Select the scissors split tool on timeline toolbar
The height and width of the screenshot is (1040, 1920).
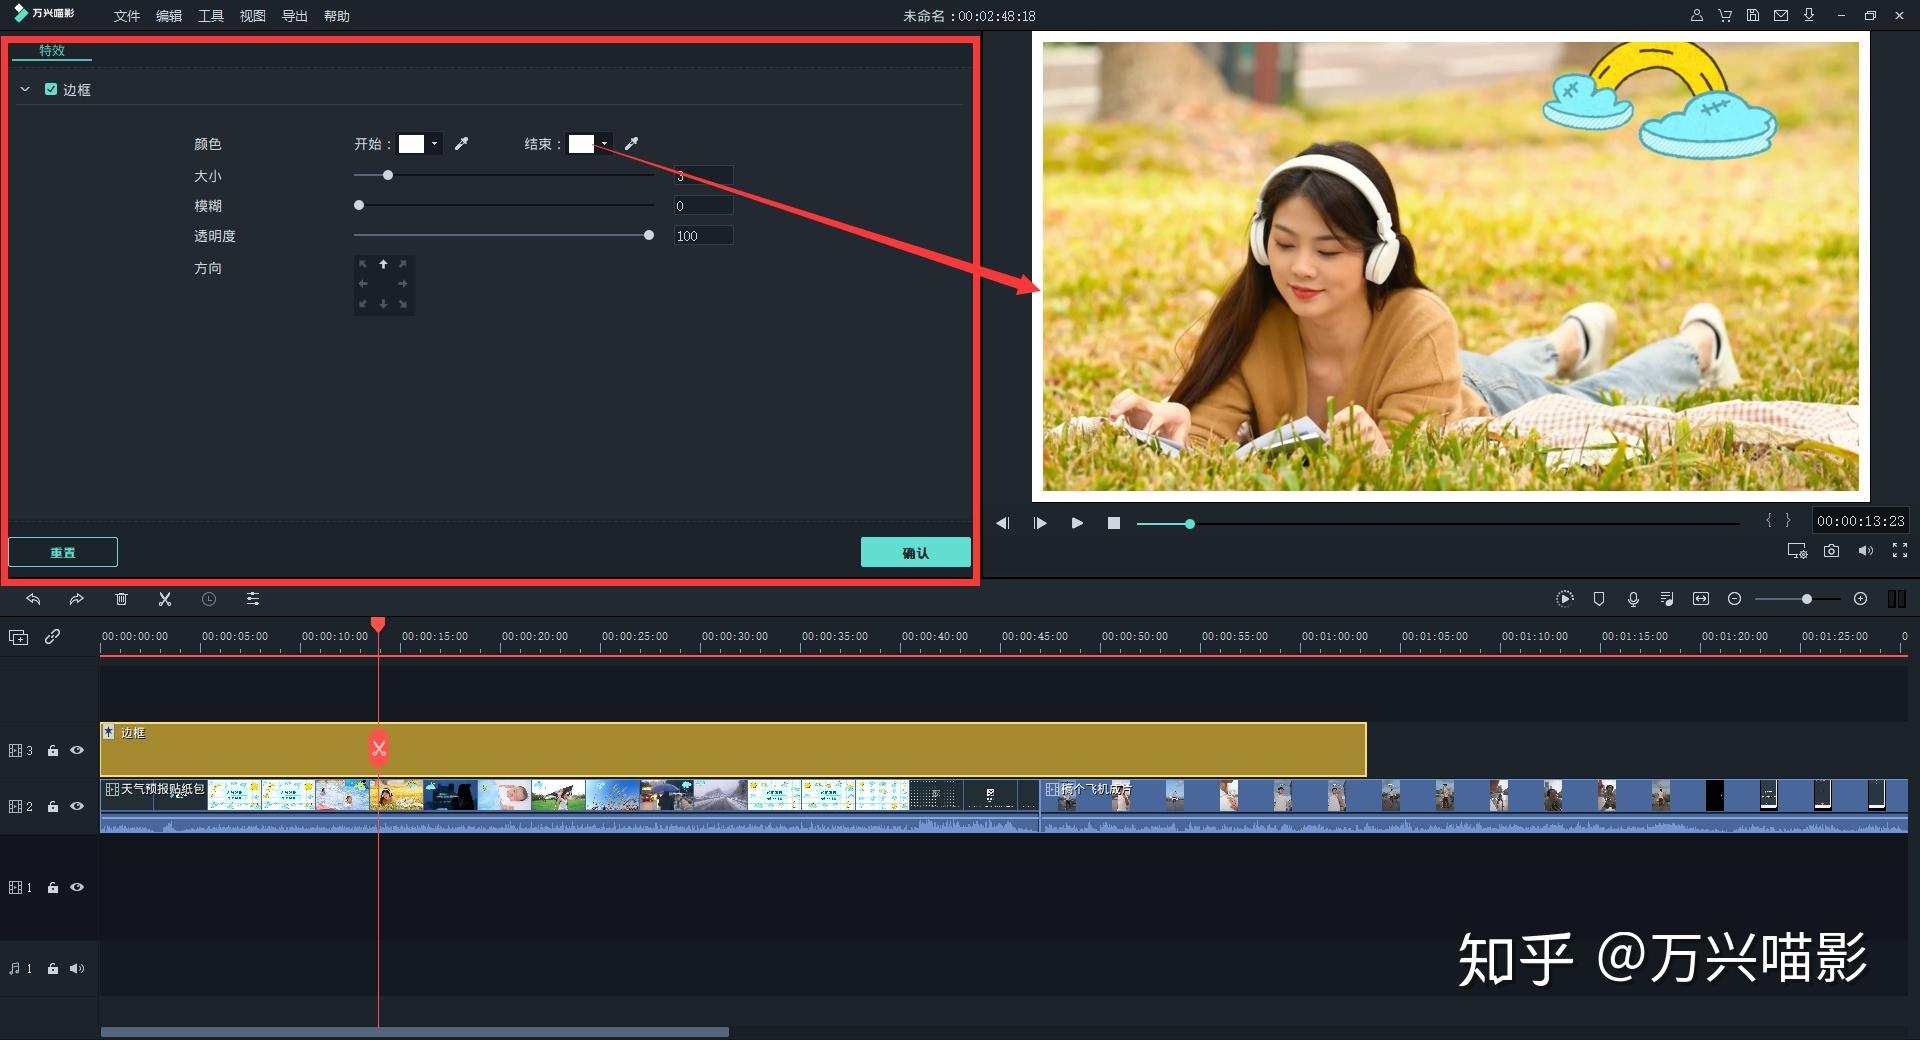point(165,599)
